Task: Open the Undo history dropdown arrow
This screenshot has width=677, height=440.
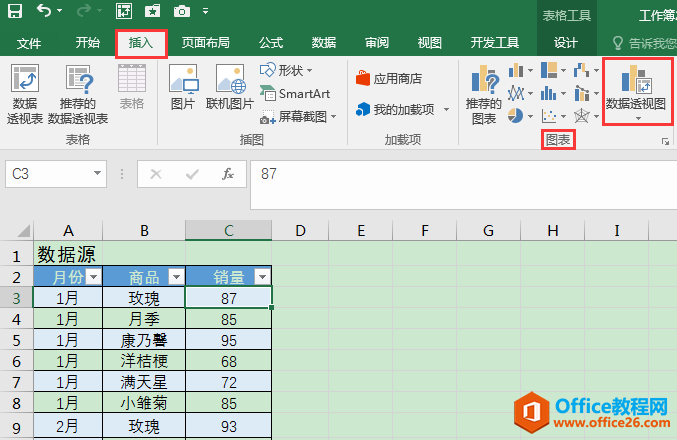Action: (60, 11)
